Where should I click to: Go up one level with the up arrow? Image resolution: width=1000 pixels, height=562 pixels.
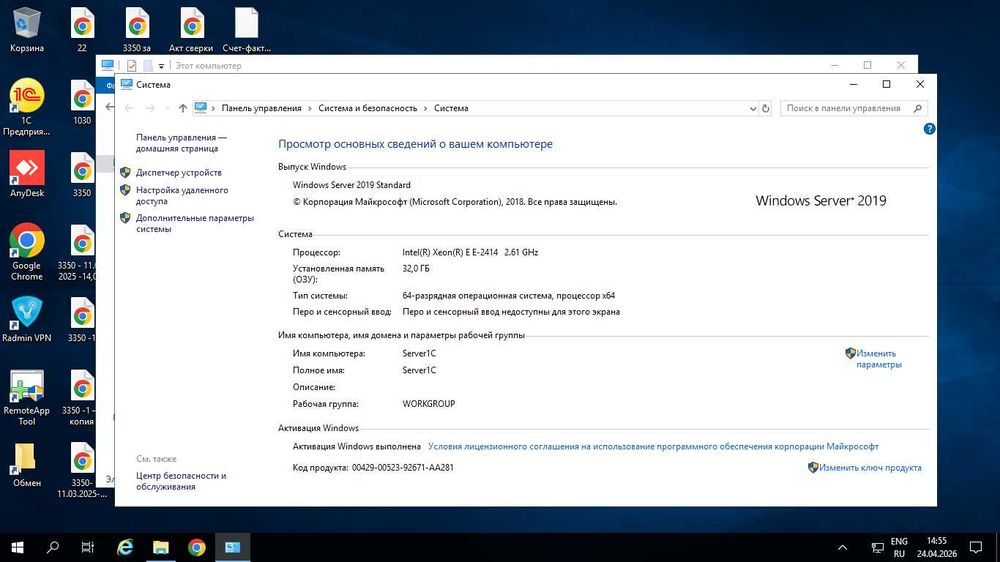tap(183, 108)
